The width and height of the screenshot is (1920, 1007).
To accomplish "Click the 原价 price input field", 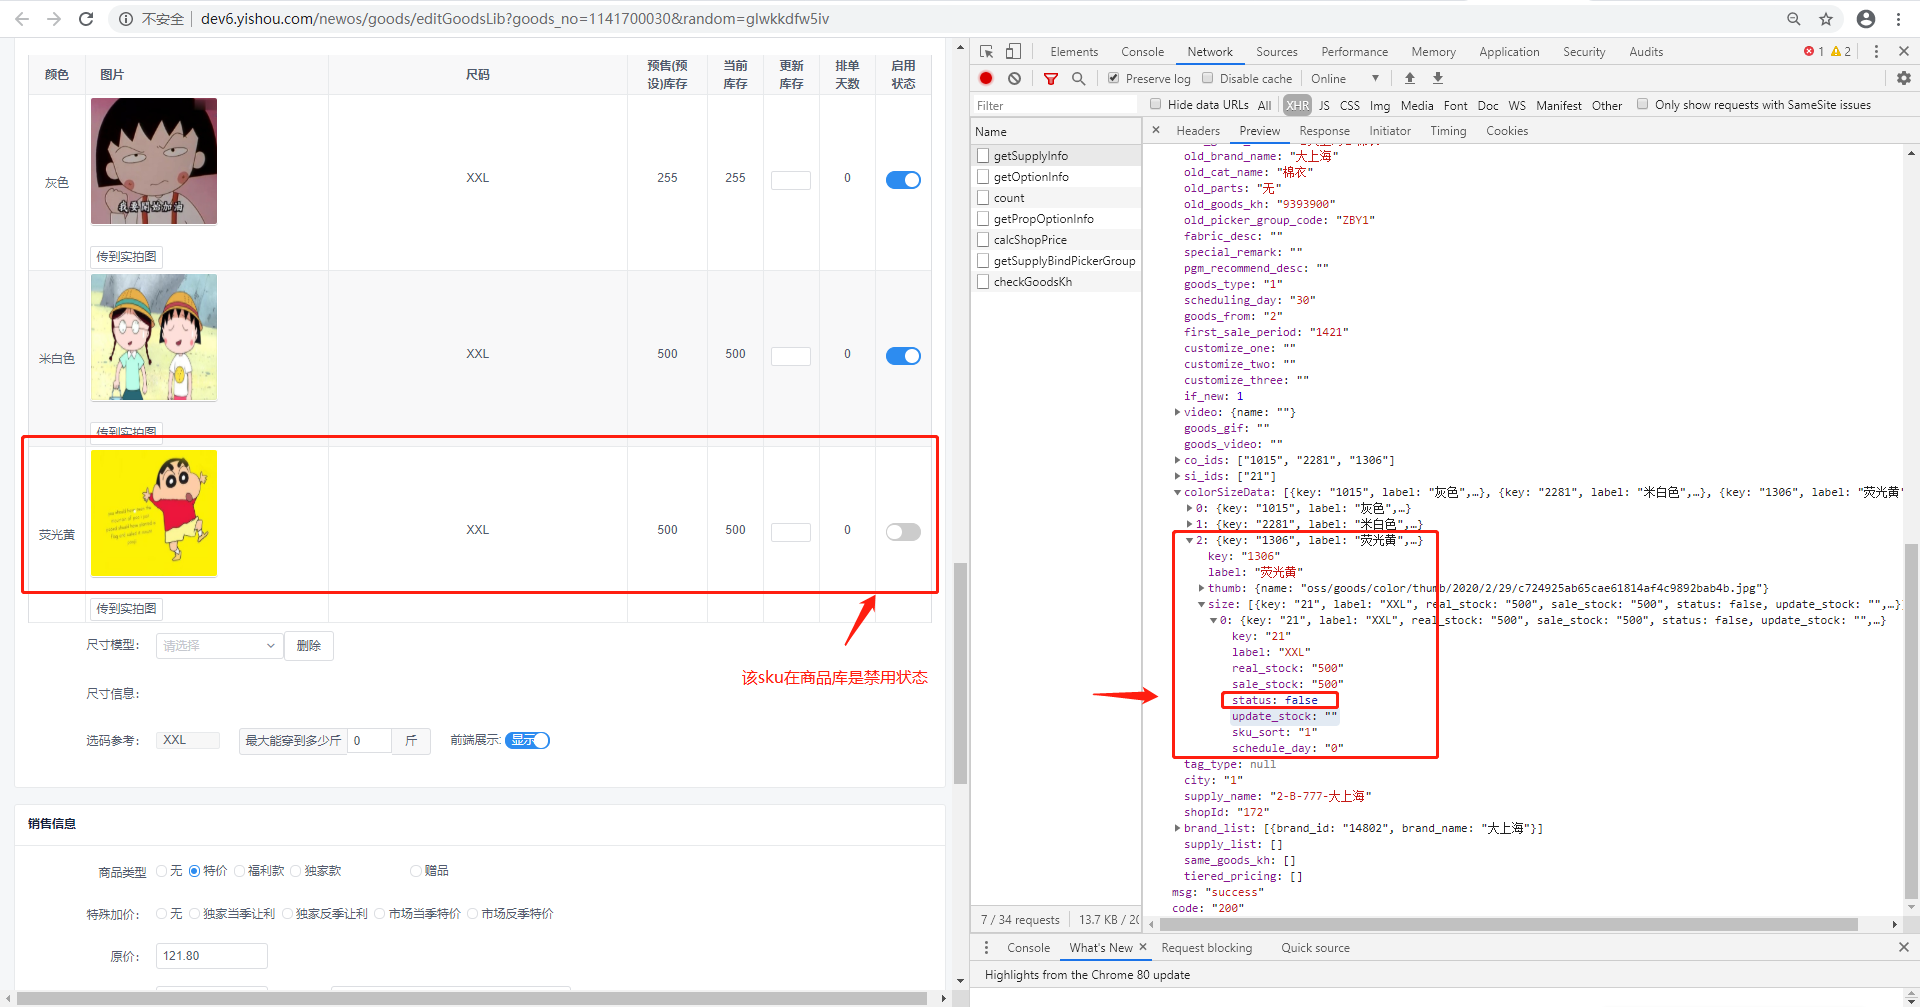I will (212, 956).
